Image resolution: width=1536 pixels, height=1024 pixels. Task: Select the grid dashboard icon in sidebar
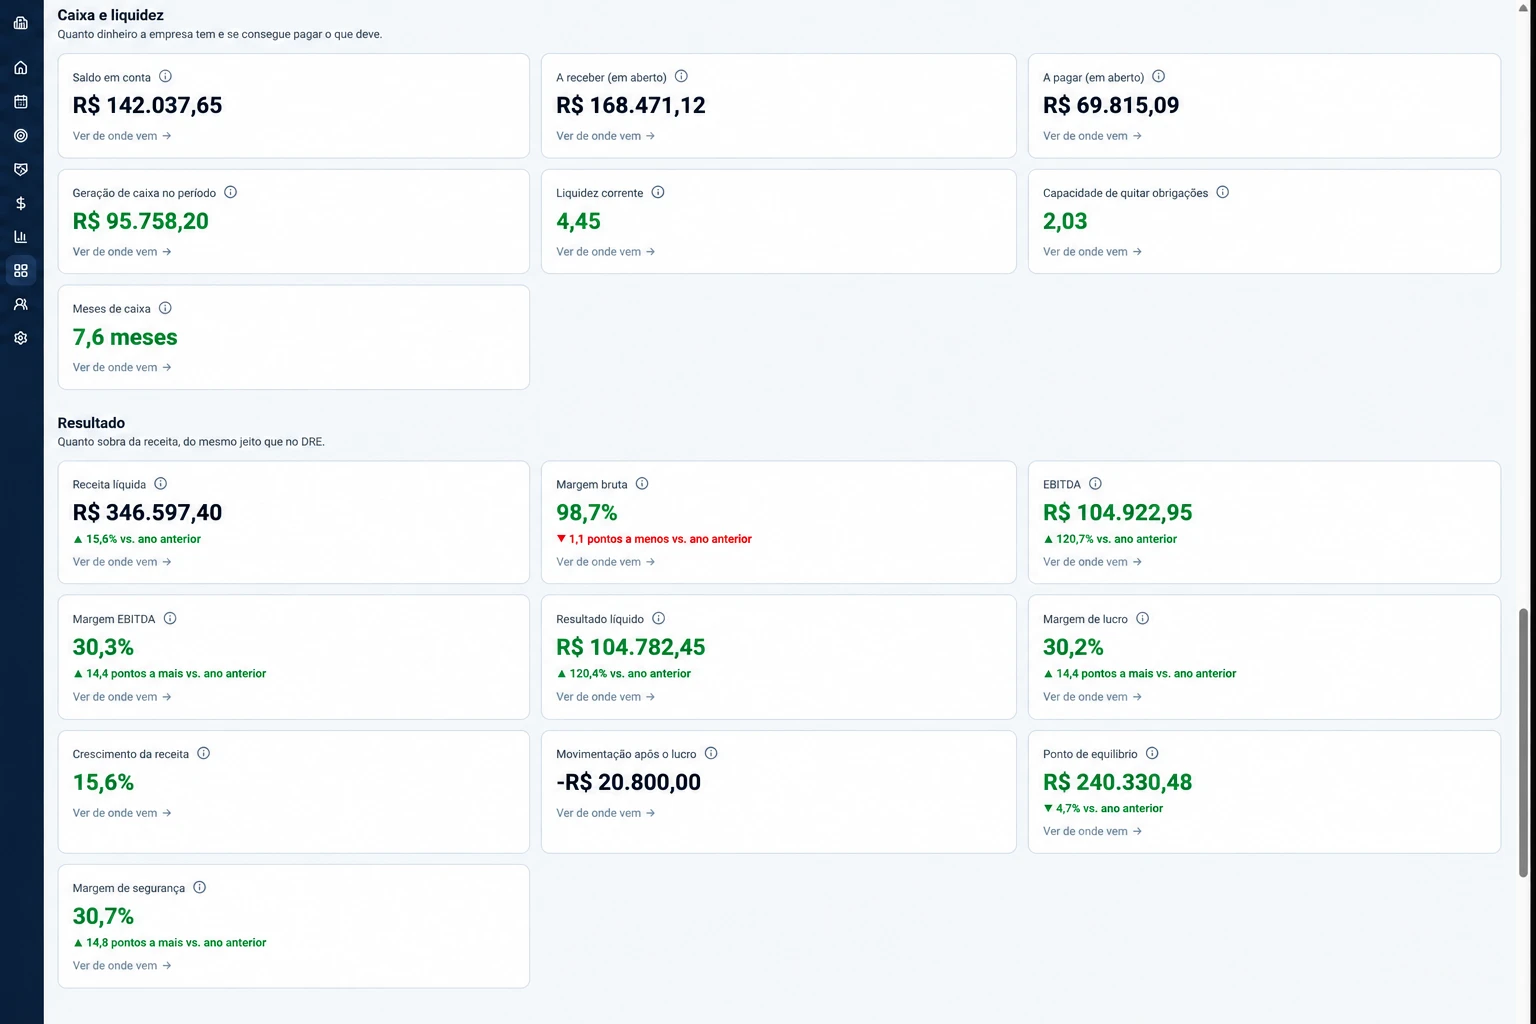pos(21,271)
